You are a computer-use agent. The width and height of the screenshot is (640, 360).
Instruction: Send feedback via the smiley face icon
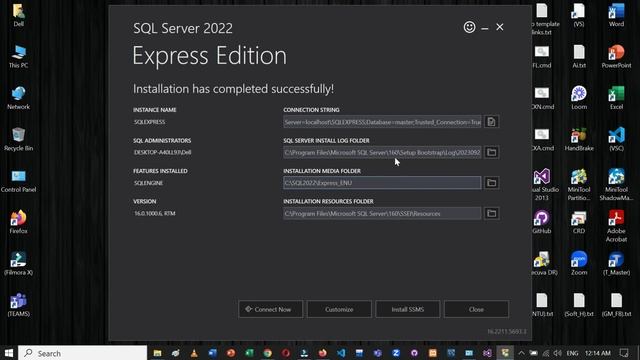469,27
